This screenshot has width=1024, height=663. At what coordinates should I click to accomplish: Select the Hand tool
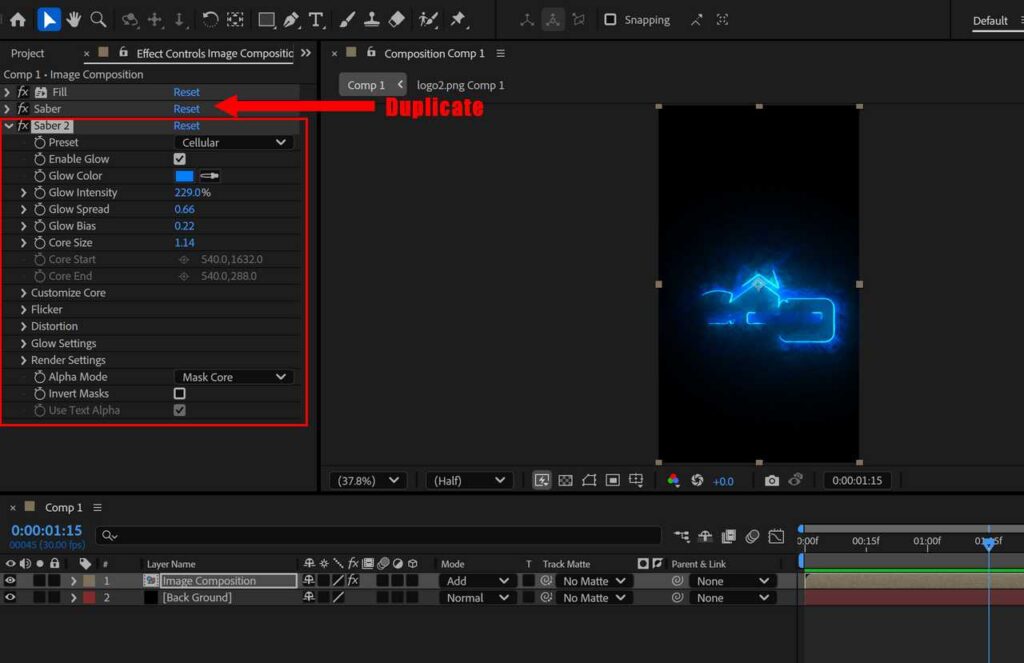click(74, 20)
